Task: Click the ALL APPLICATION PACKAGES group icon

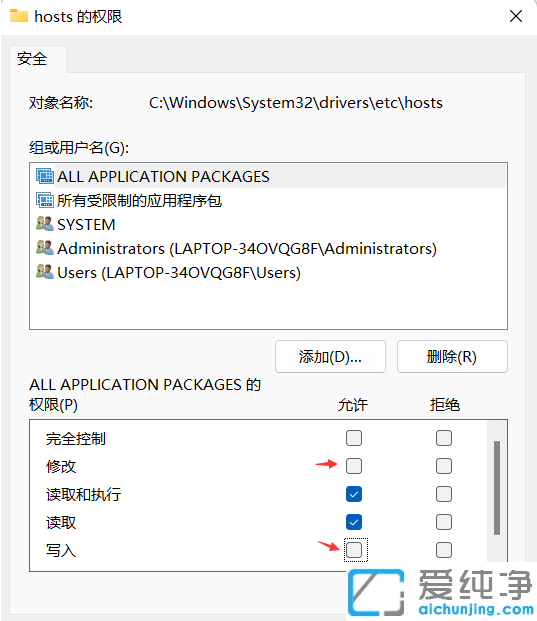Action: pos(44,176)
